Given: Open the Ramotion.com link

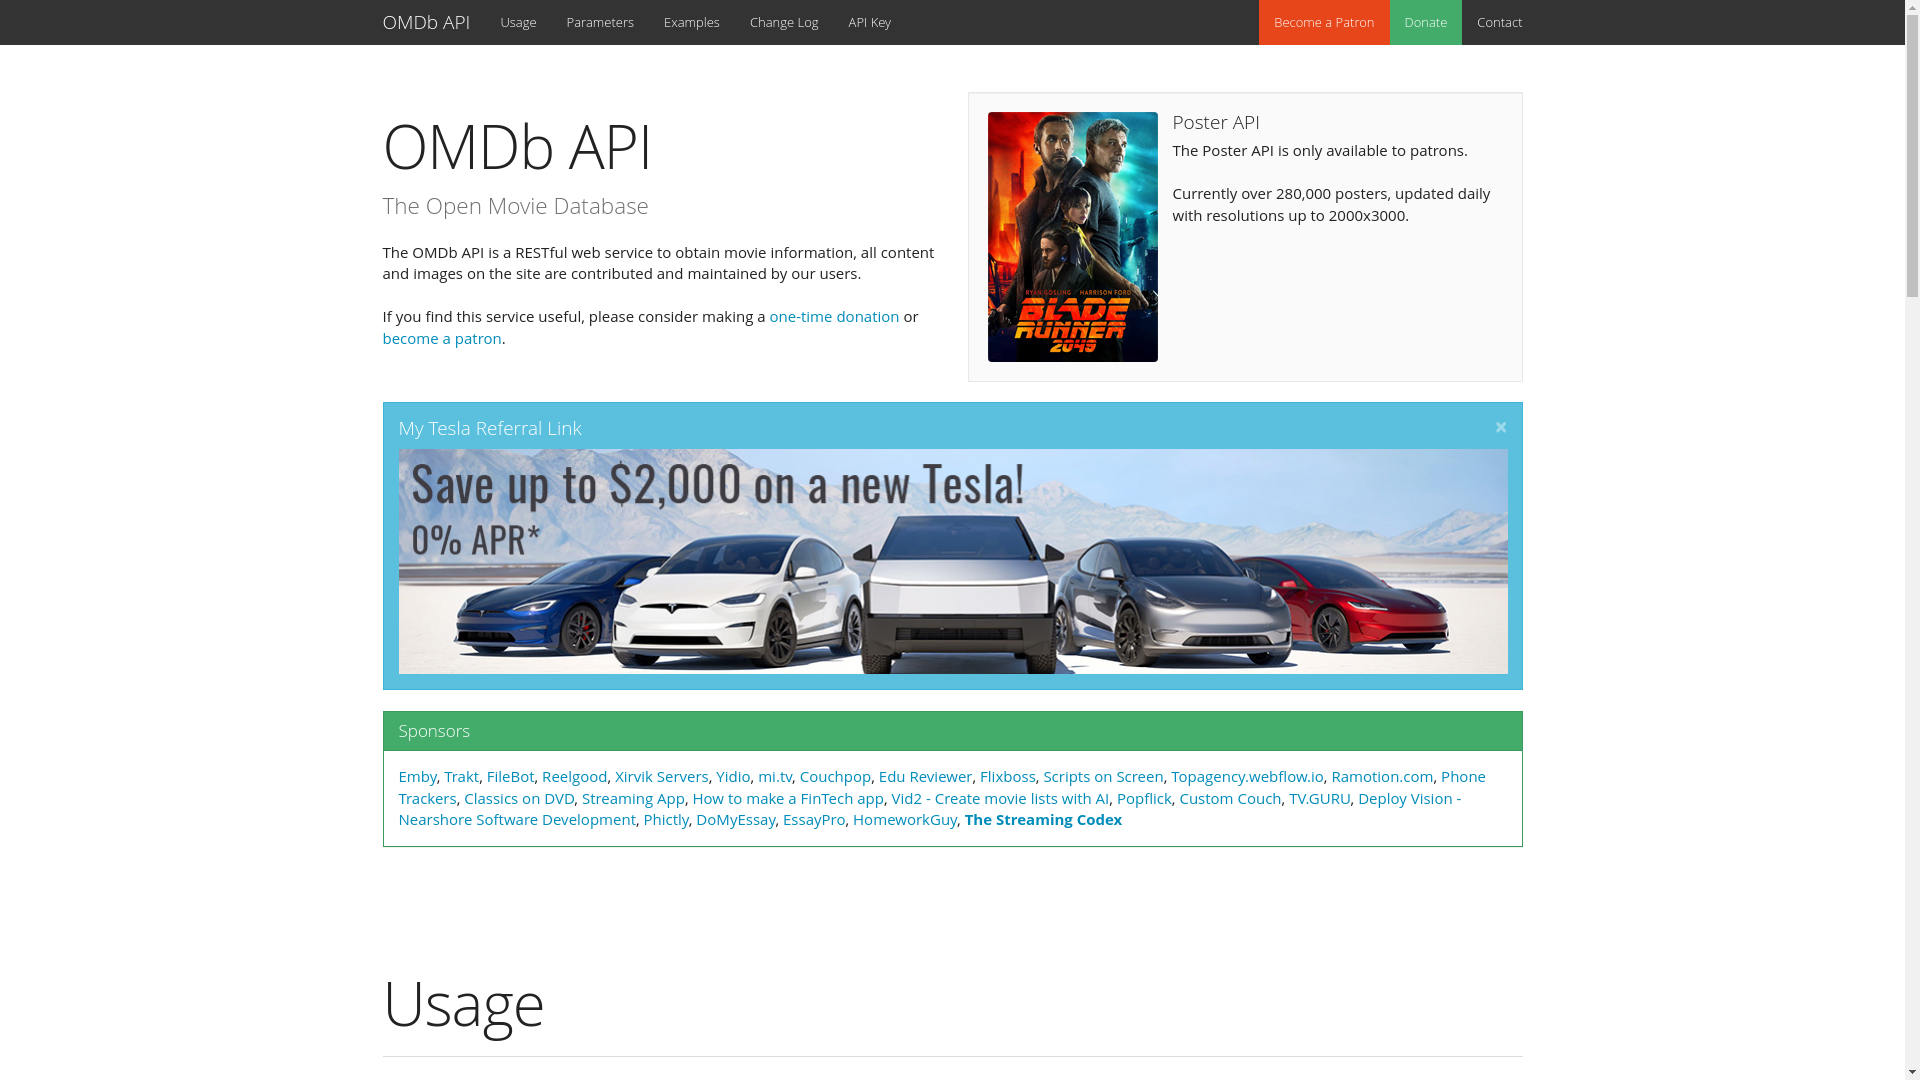Looking at the screenshot, I should (x=1382, y=776).
